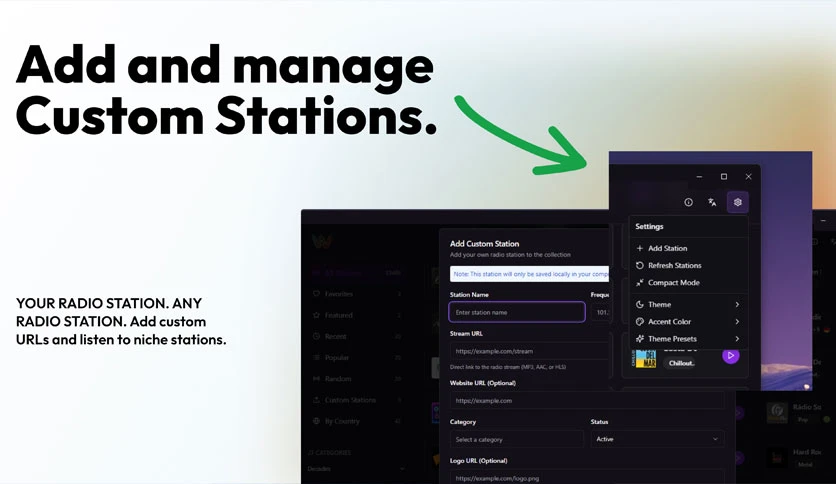Screen dimensions: 836x484
Task: Click the Stream URL input field
Action: (529, 351)
